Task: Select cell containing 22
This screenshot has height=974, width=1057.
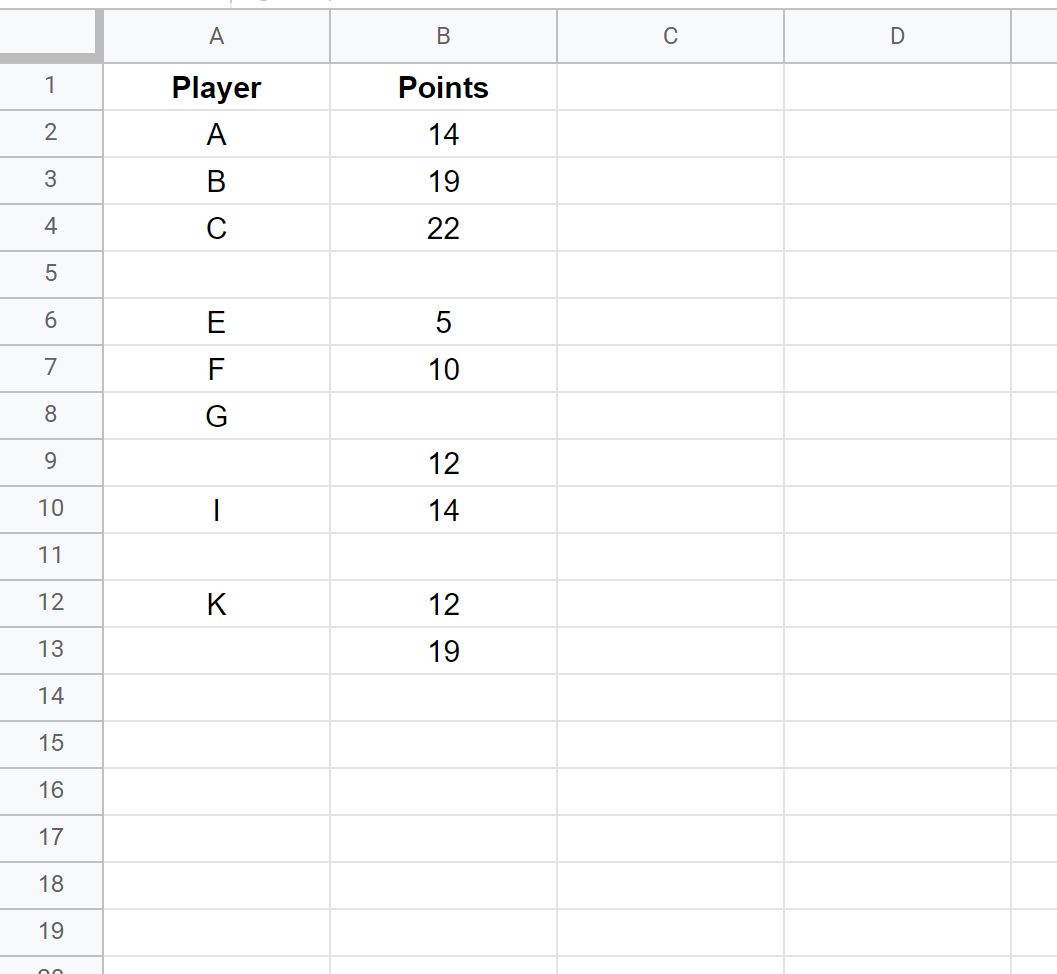Action: point(444,228)
